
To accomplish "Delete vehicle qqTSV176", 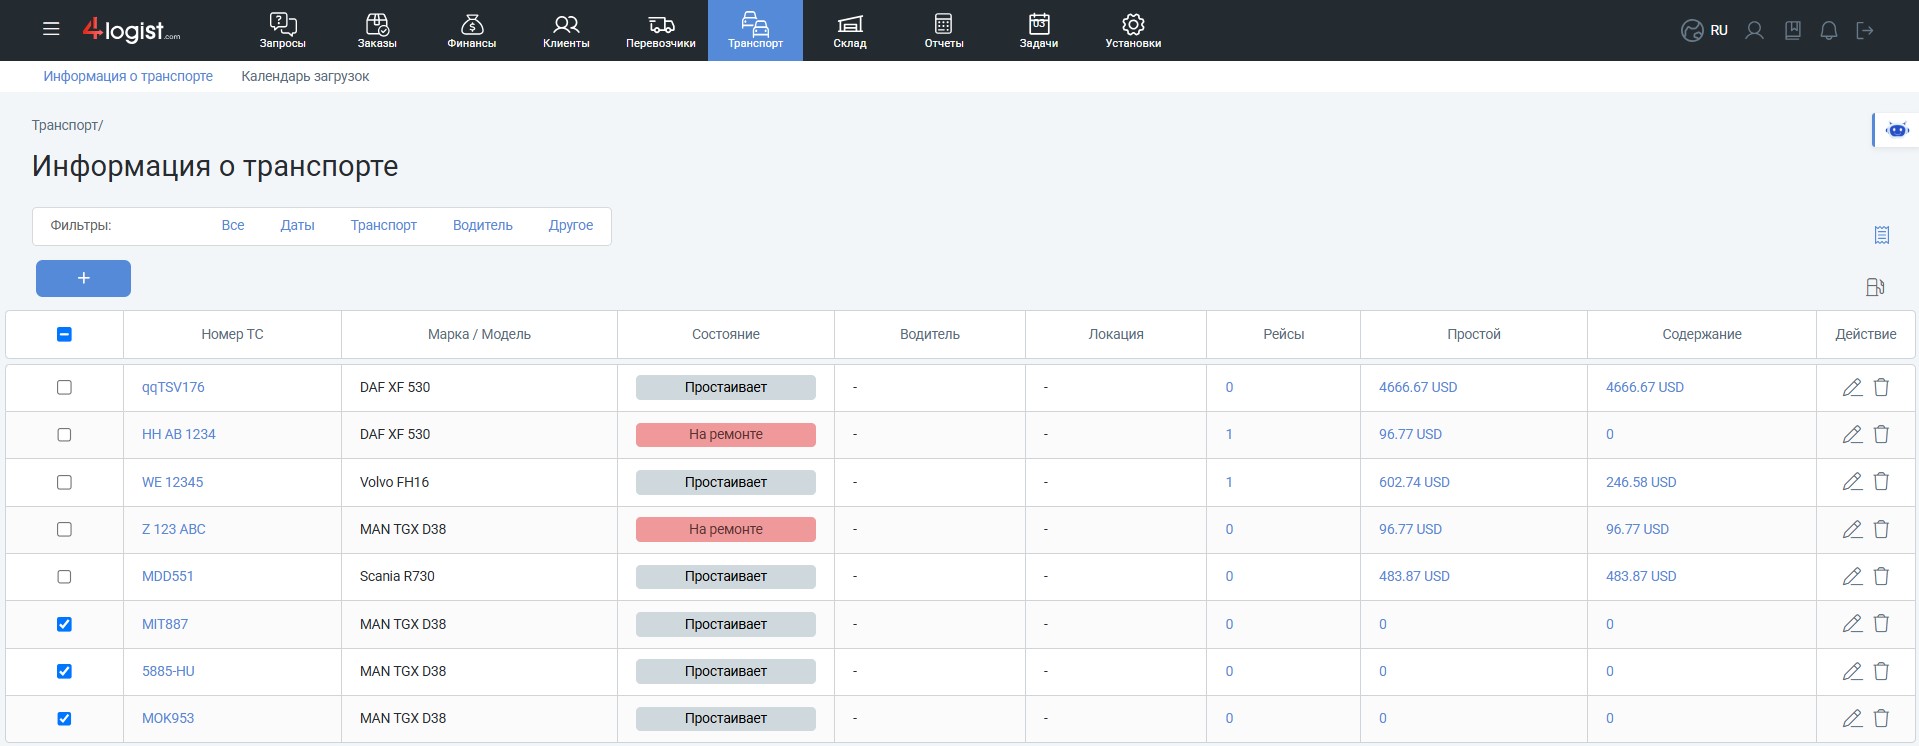I will 1881,387.
